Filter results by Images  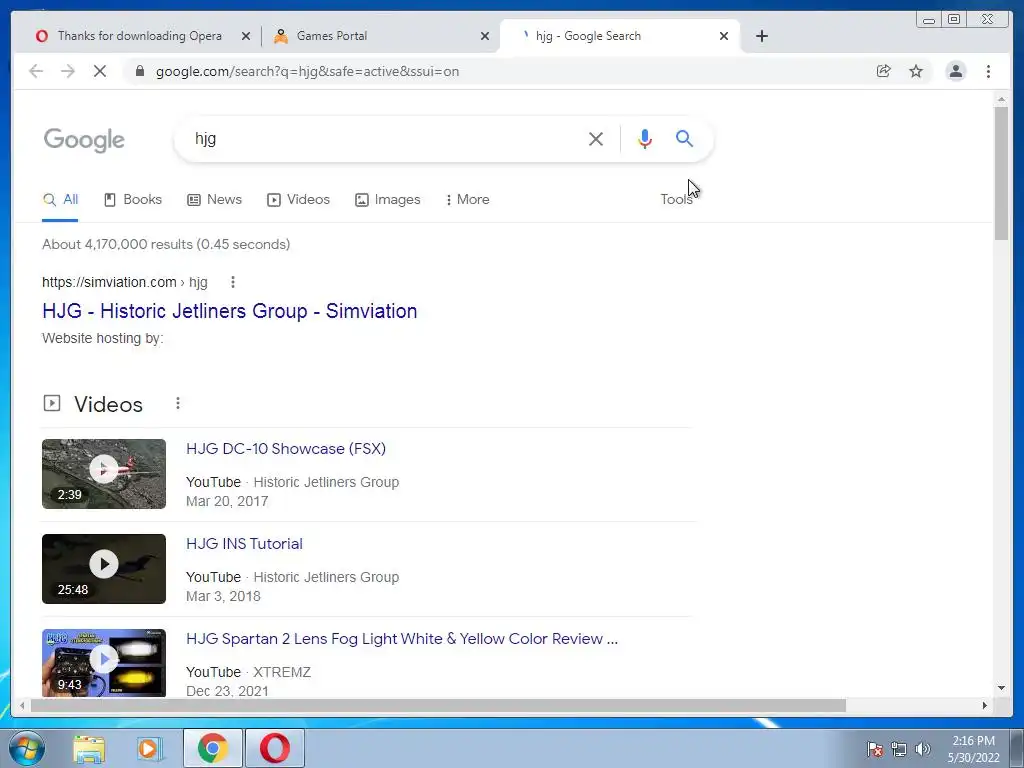pyautogui.click(x=388, y=200)
